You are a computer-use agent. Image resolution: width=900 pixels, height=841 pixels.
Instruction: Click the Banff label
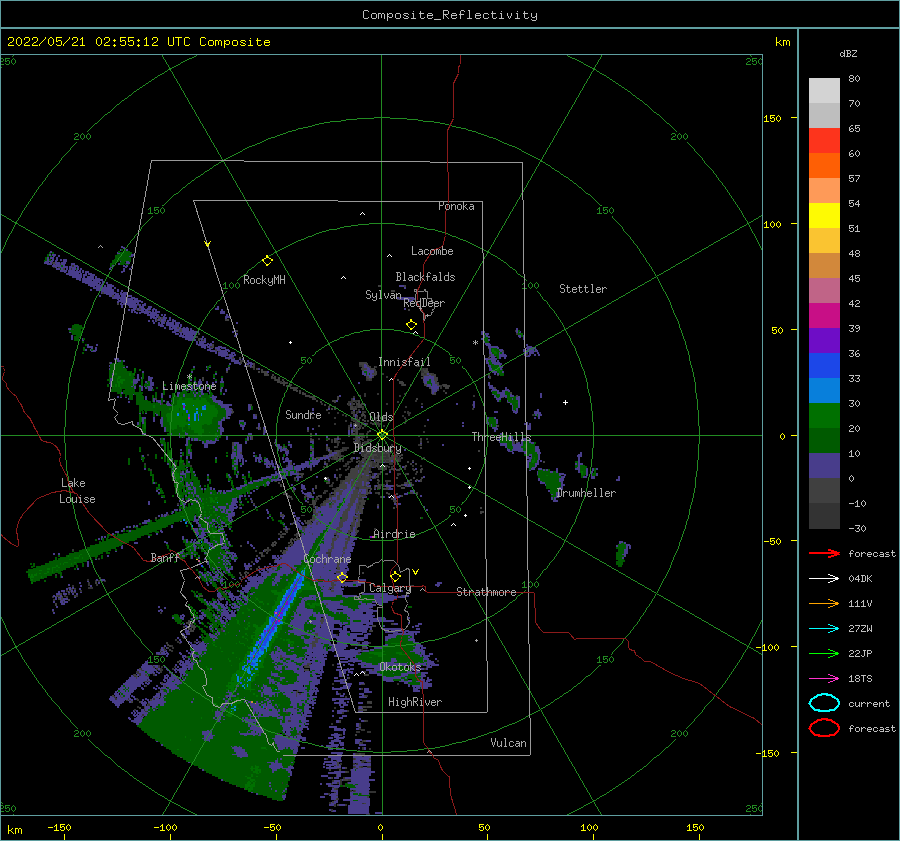pyautogui.click(x=165, y=557)
